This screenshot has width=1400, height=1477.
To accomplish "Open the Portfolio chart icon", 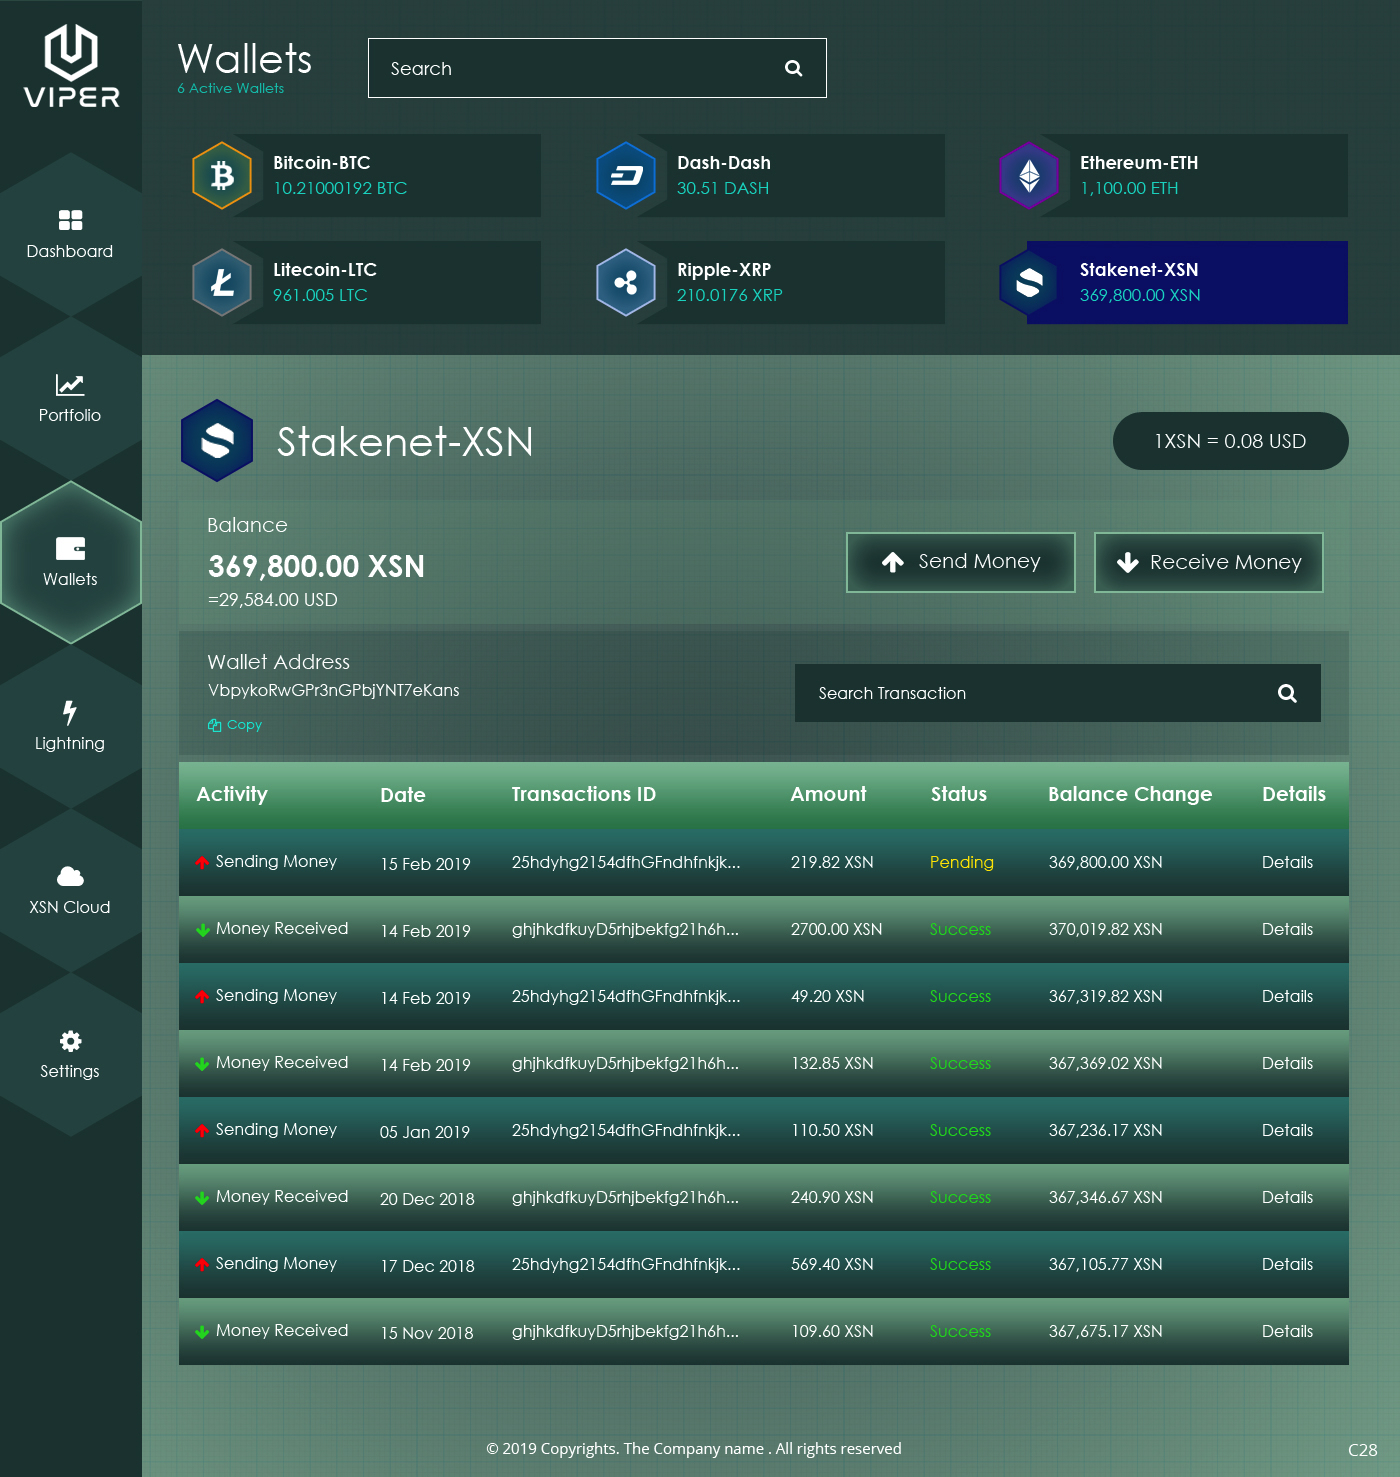I will coord(70,385).
